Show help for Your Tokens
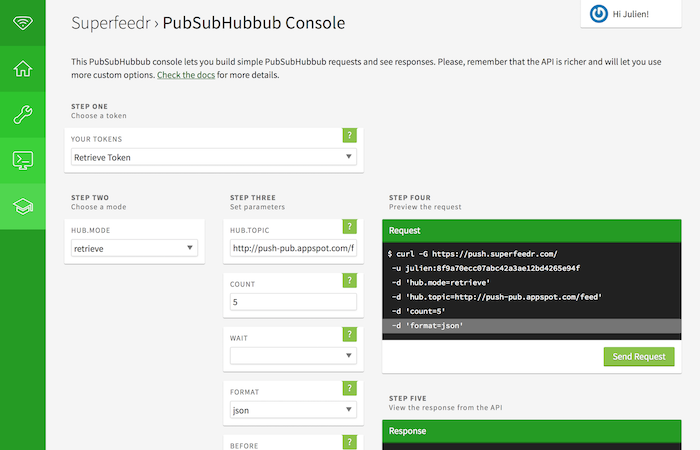The image size is (700, 450). (350, 135)
